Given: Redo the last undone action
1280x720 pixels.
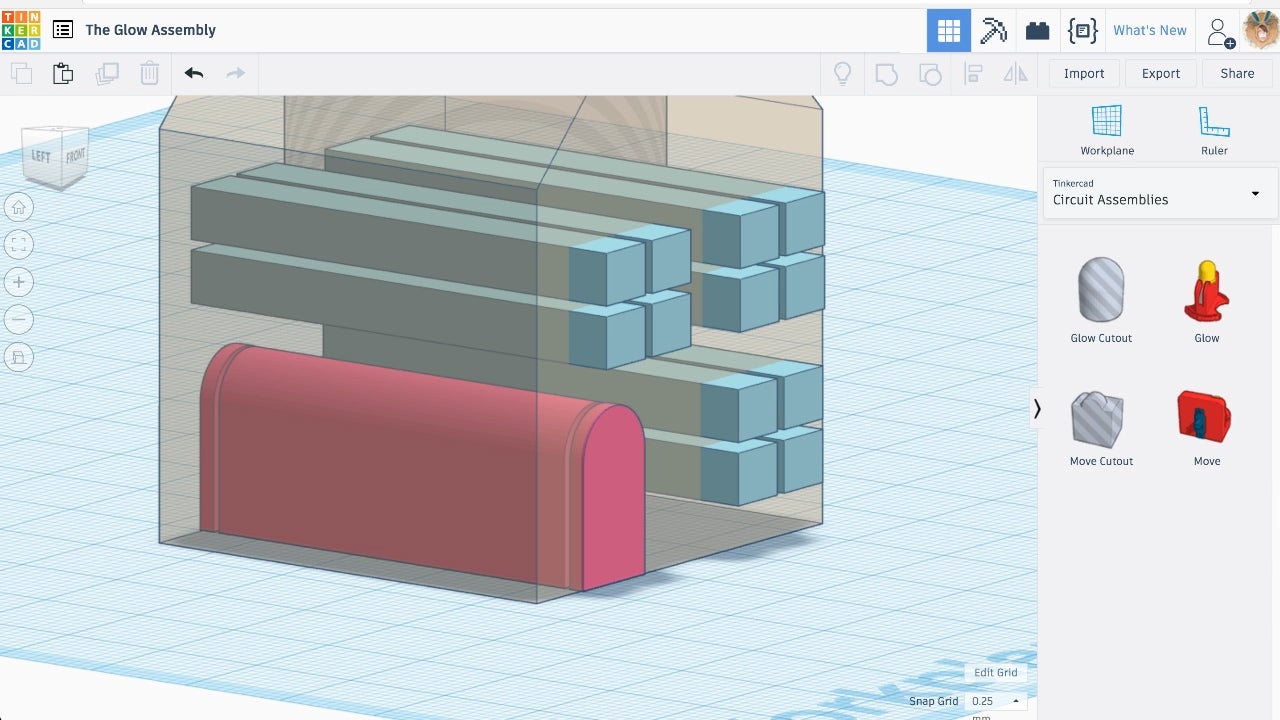Looking at the screenshot, I should click(x=236, y=73).
